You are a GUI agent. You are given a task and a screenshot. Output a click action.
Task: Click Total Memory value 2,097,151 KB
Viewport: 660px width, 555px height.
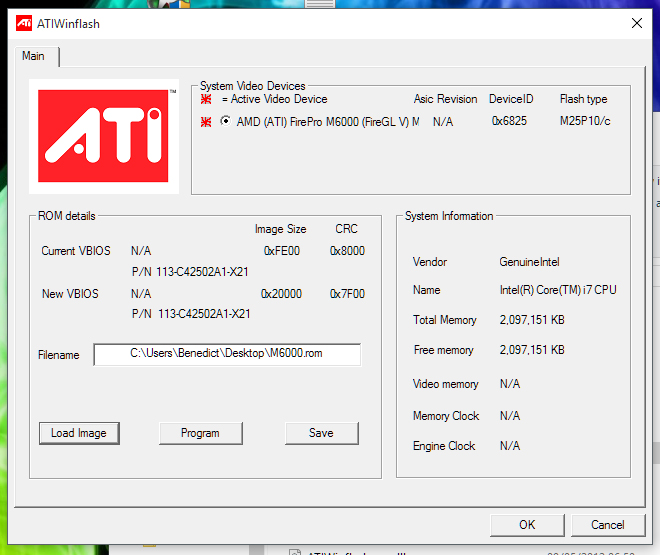pos(532,320)
